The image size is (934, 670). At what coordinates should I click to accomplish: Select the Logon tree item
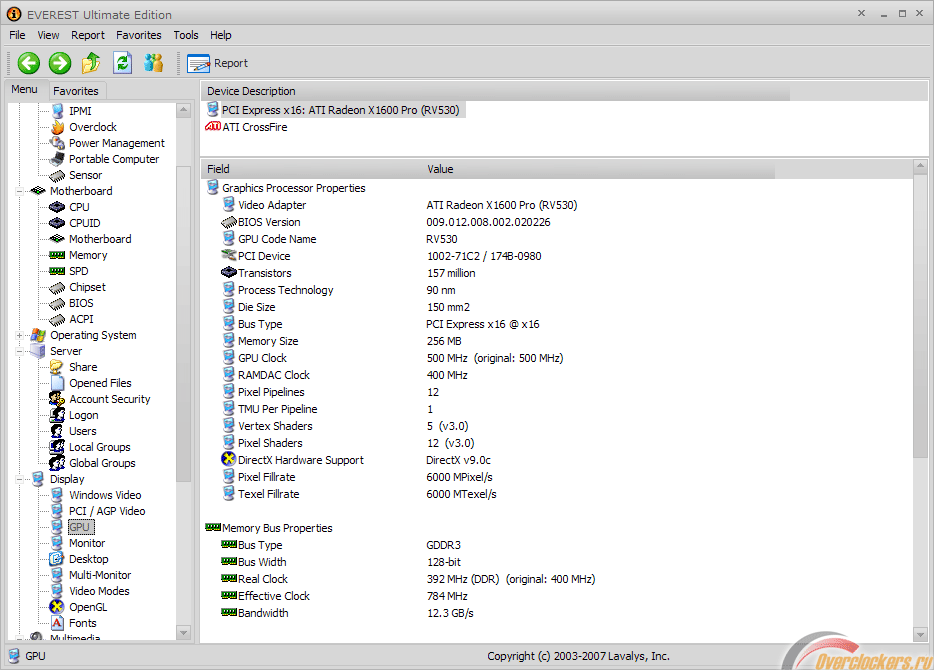pos(83,416)
